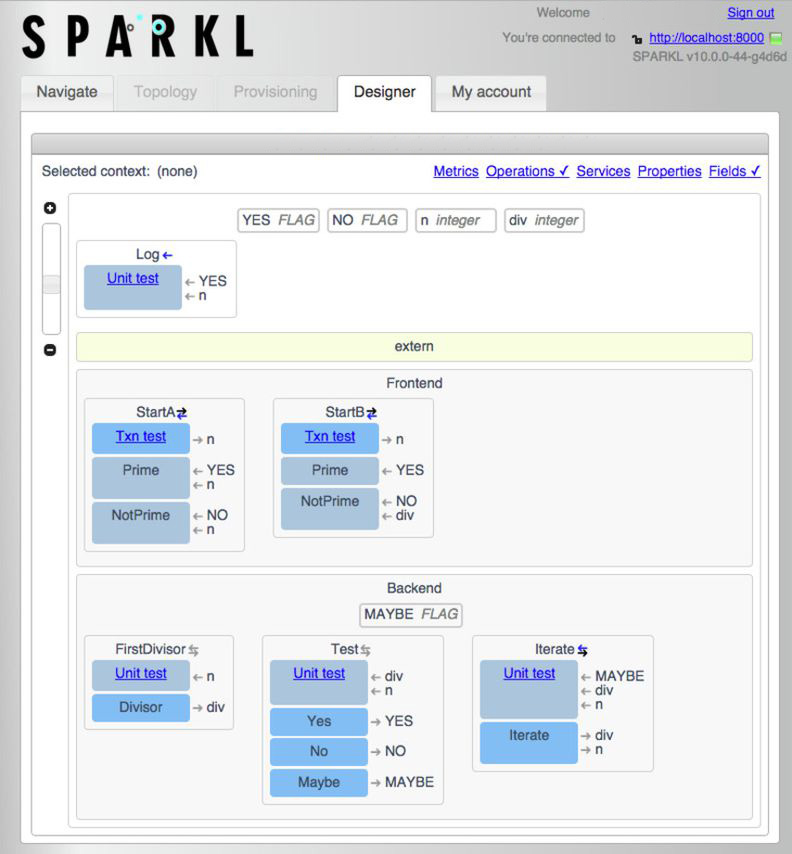Image resolution: width=792 pixels, height=854 pixels.
Task: Toggle the Operations view option
Action: 527,171
